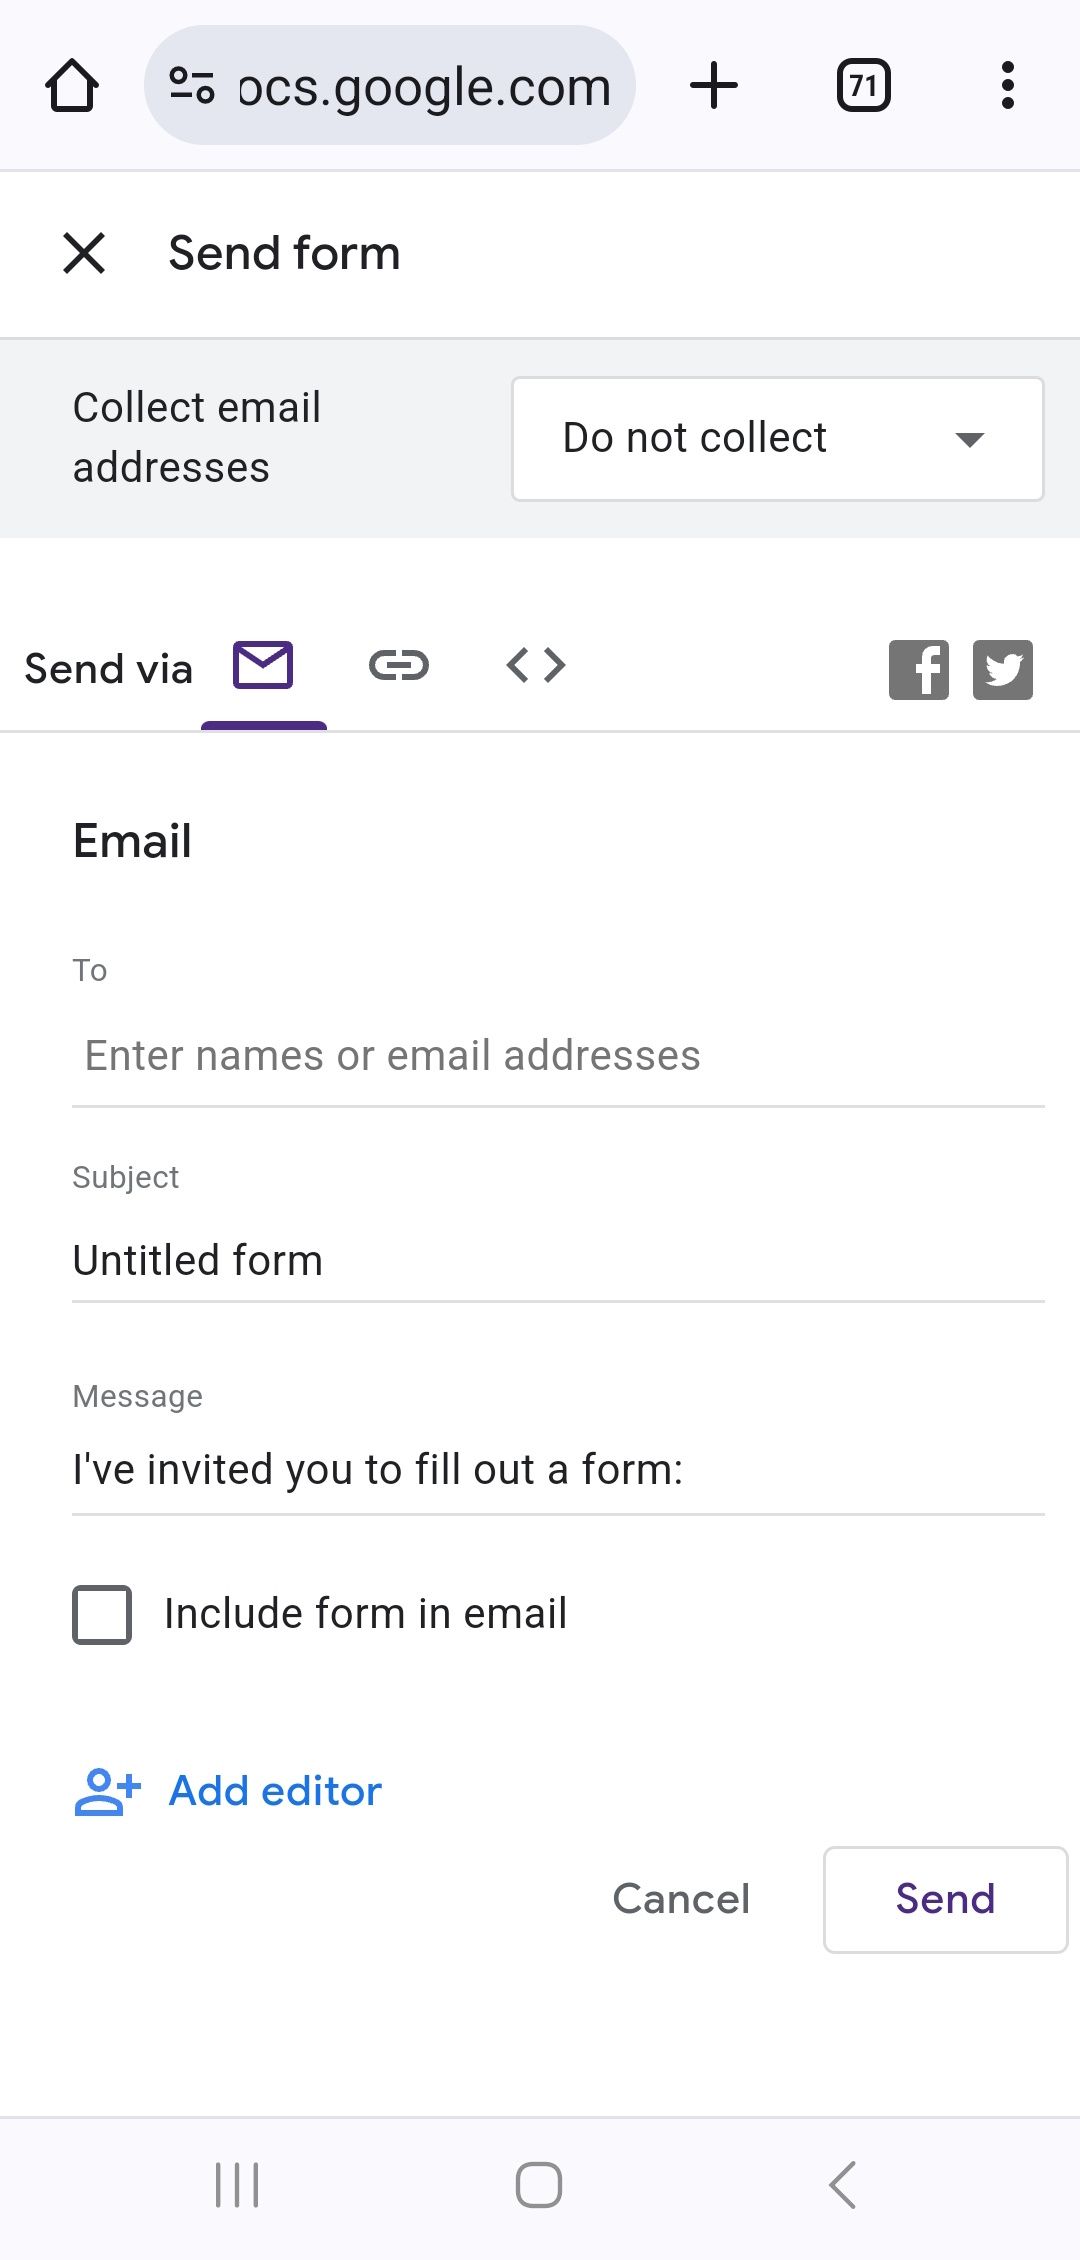The width and height of the screenshot is (1080, 2260).
Task: Expand the Do not collect selector arrow
Action: click(x=968, y=439)
